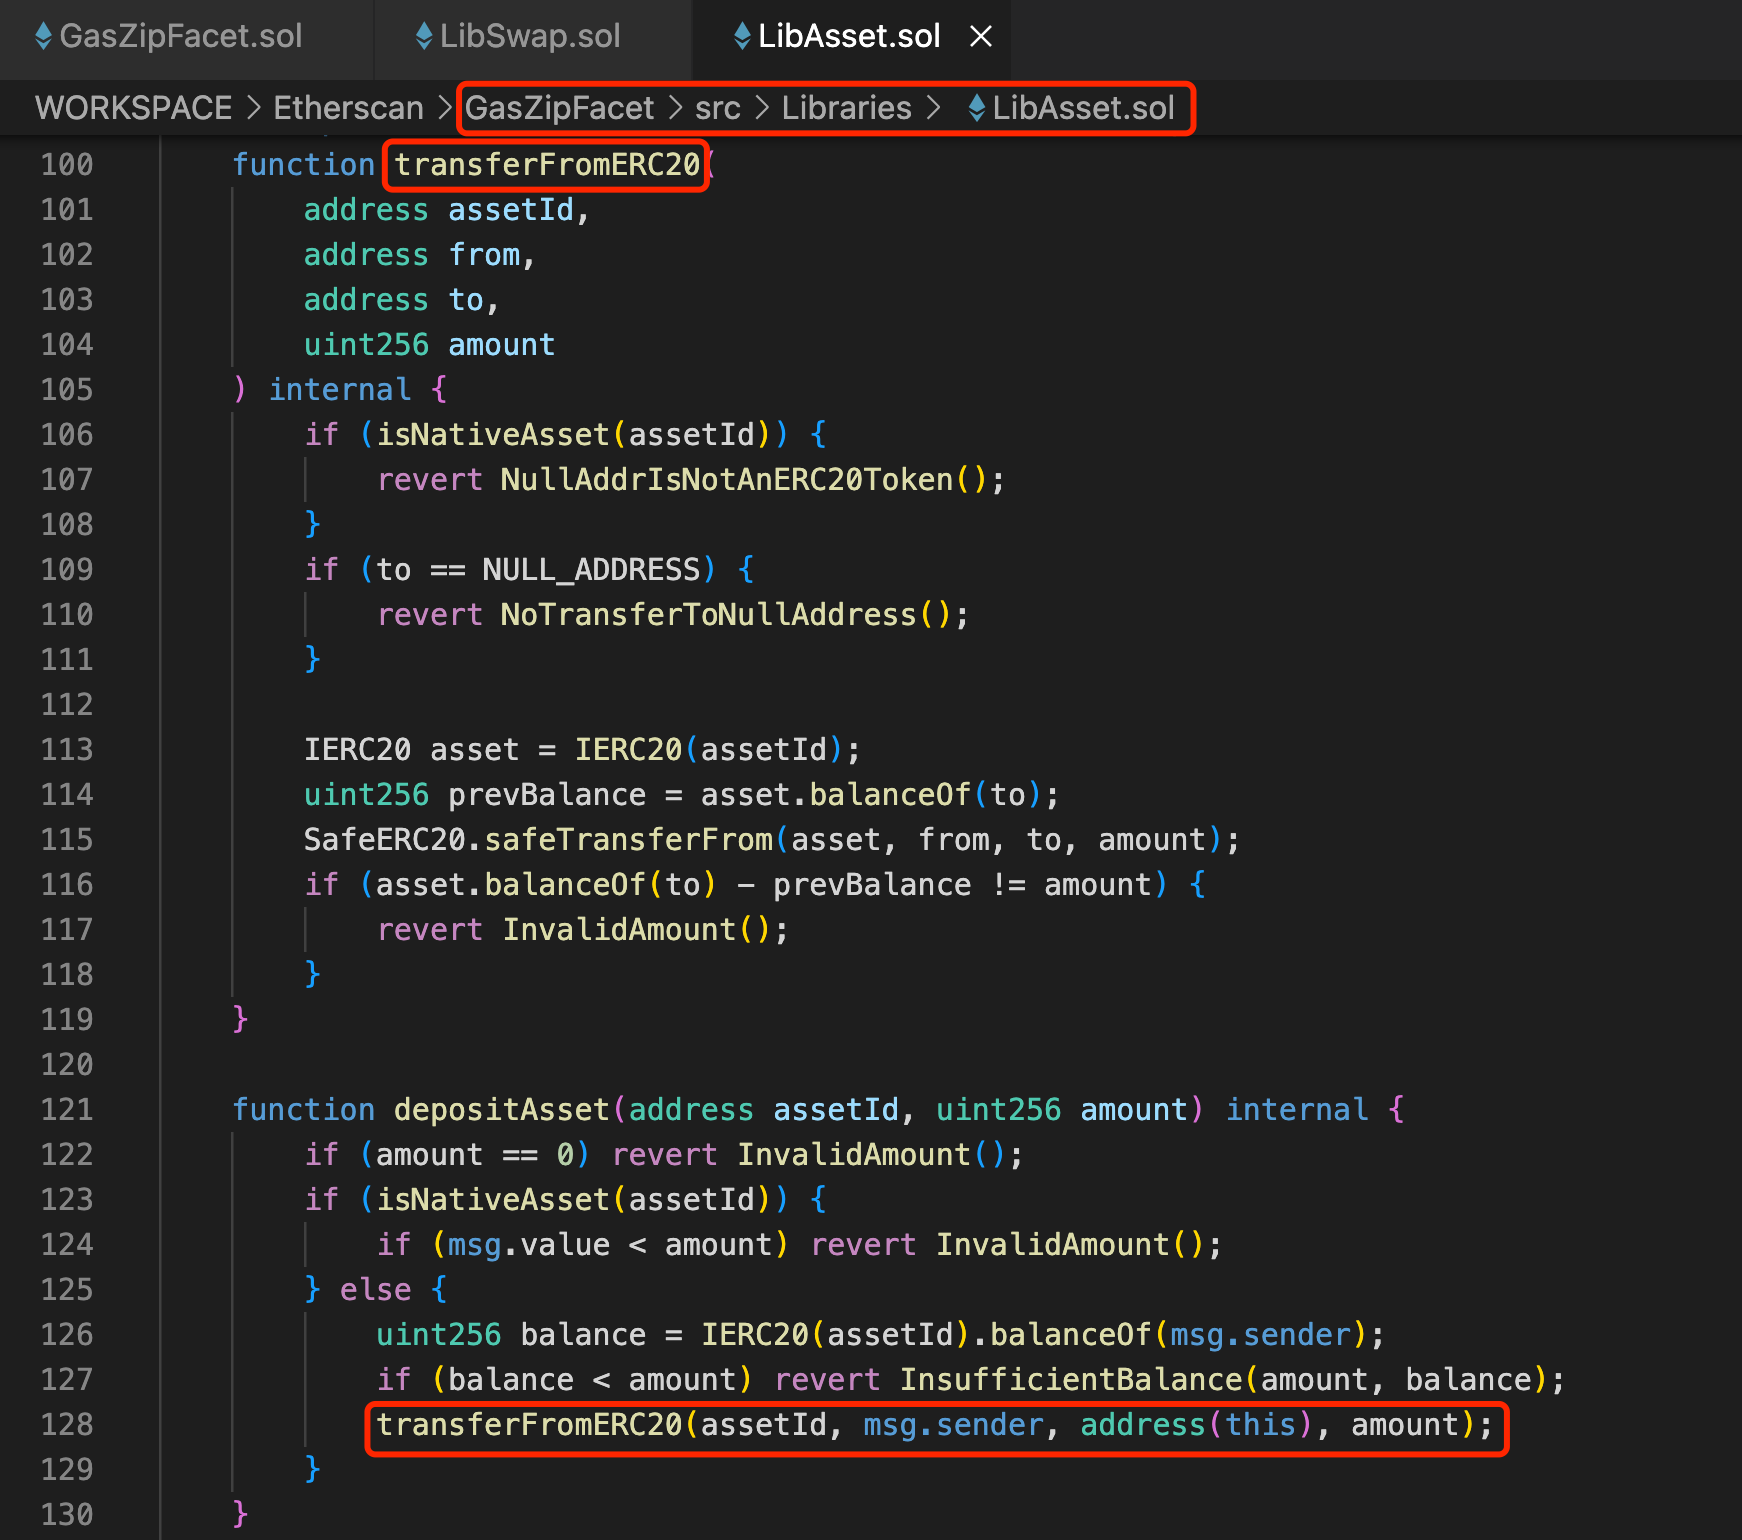The width and height of the screenshot is (1742, 1540).
Task: Click NullAddrIsNotAnERC20Token error name
Action: point(727,480)
